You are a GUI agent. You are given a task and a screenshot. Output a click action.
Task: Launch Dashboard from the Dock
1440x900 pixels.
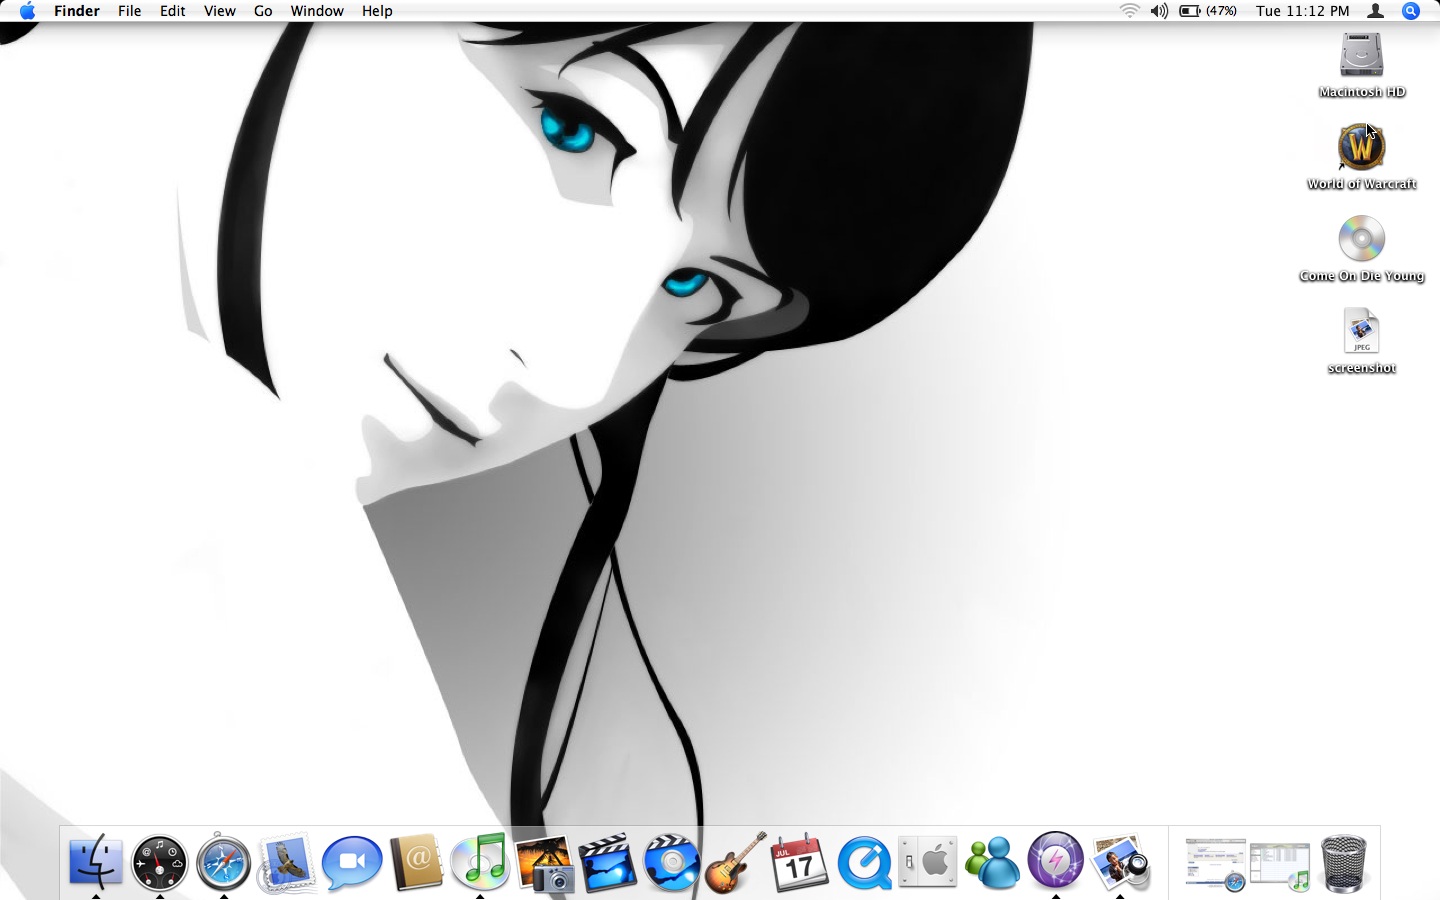pos(160,862)
